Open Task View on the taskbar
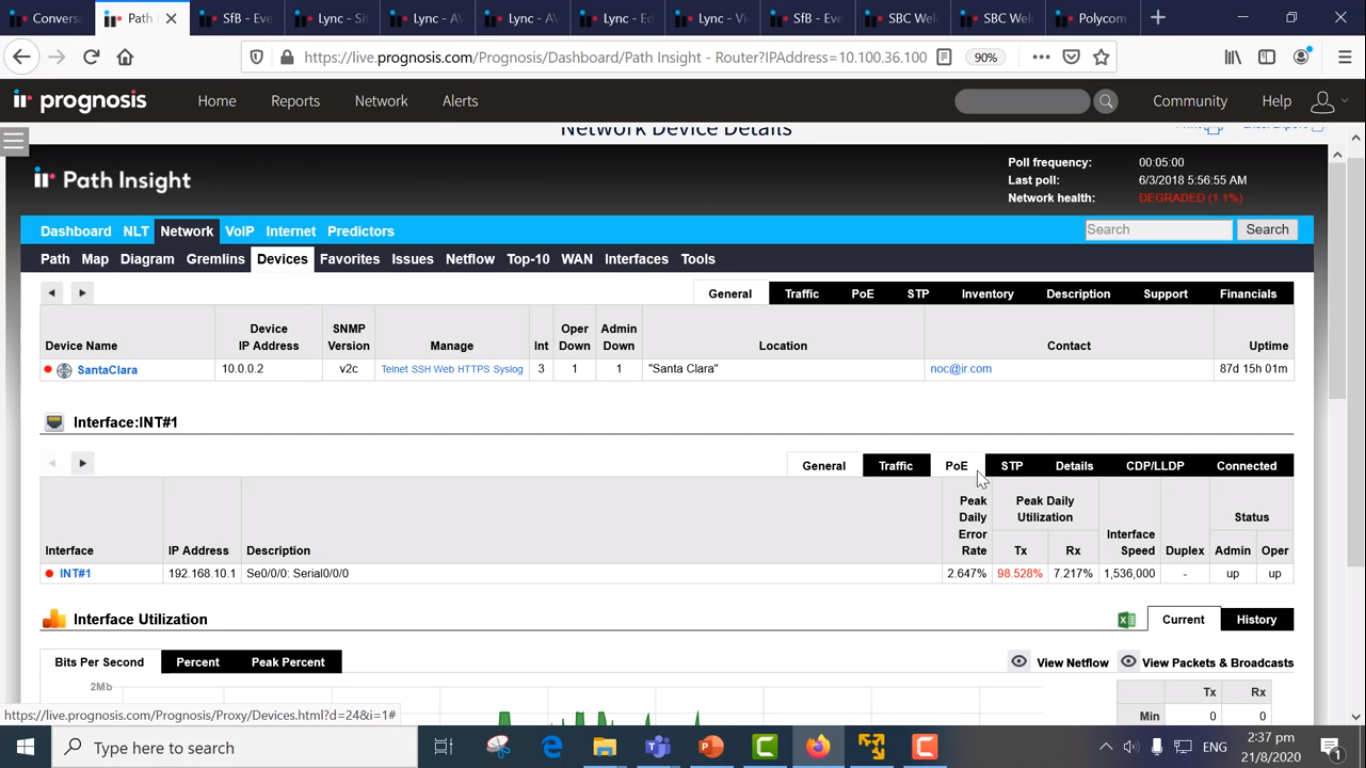The image size is (1366, 768). pos(443,747)
